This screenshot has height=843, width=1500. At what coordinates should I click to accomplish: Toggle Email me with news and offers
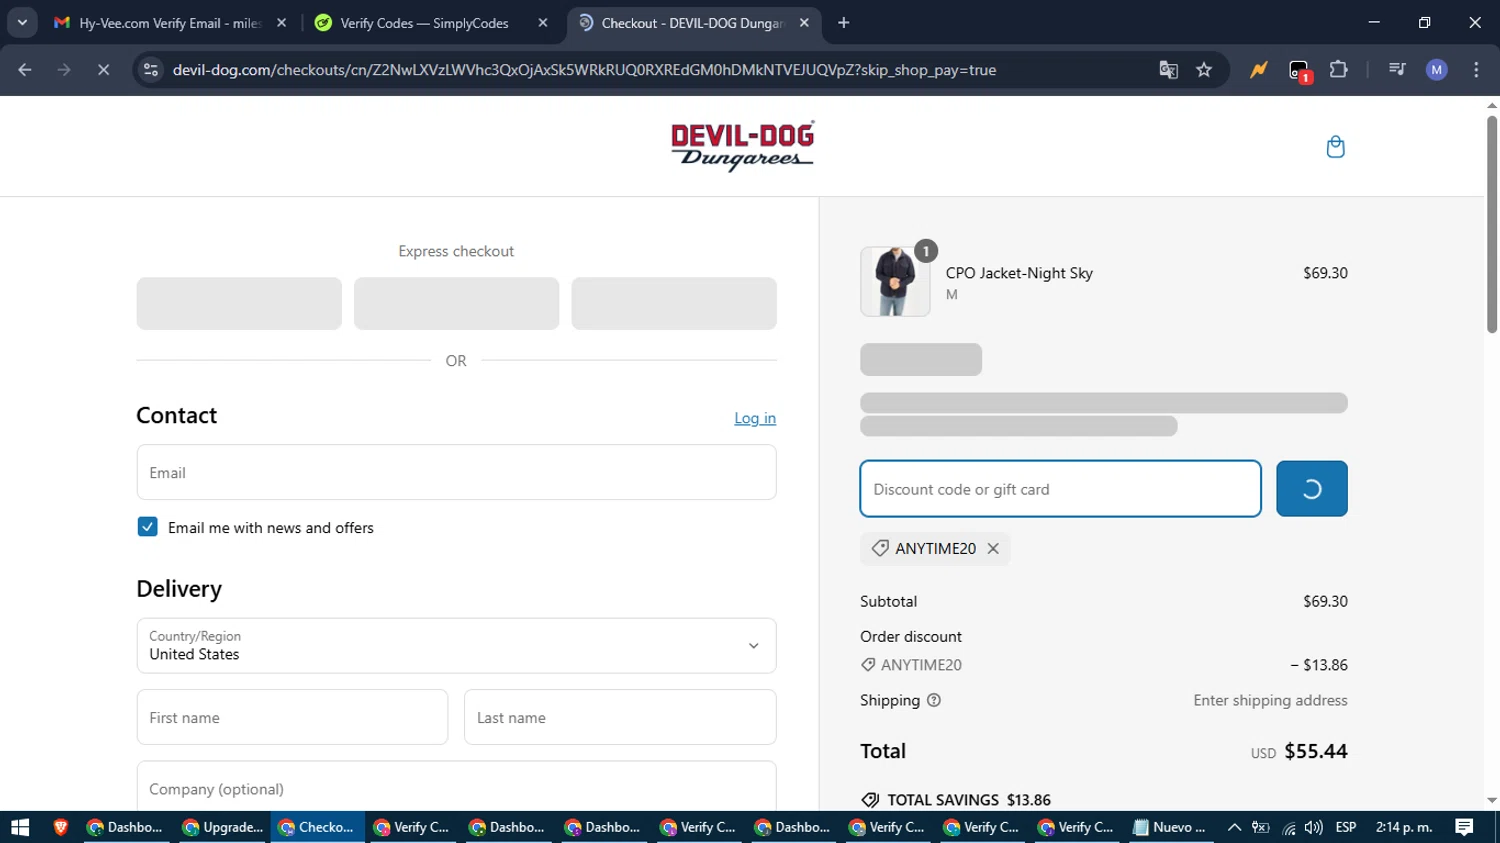click(147, 527)
